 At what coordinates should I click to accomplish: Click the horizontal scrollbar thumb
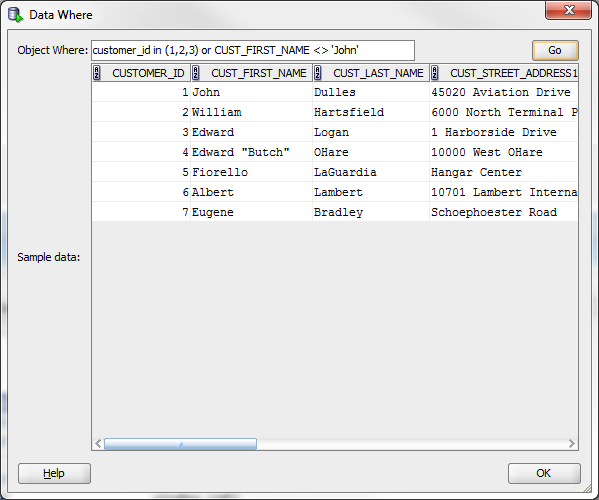coord(180,444)
